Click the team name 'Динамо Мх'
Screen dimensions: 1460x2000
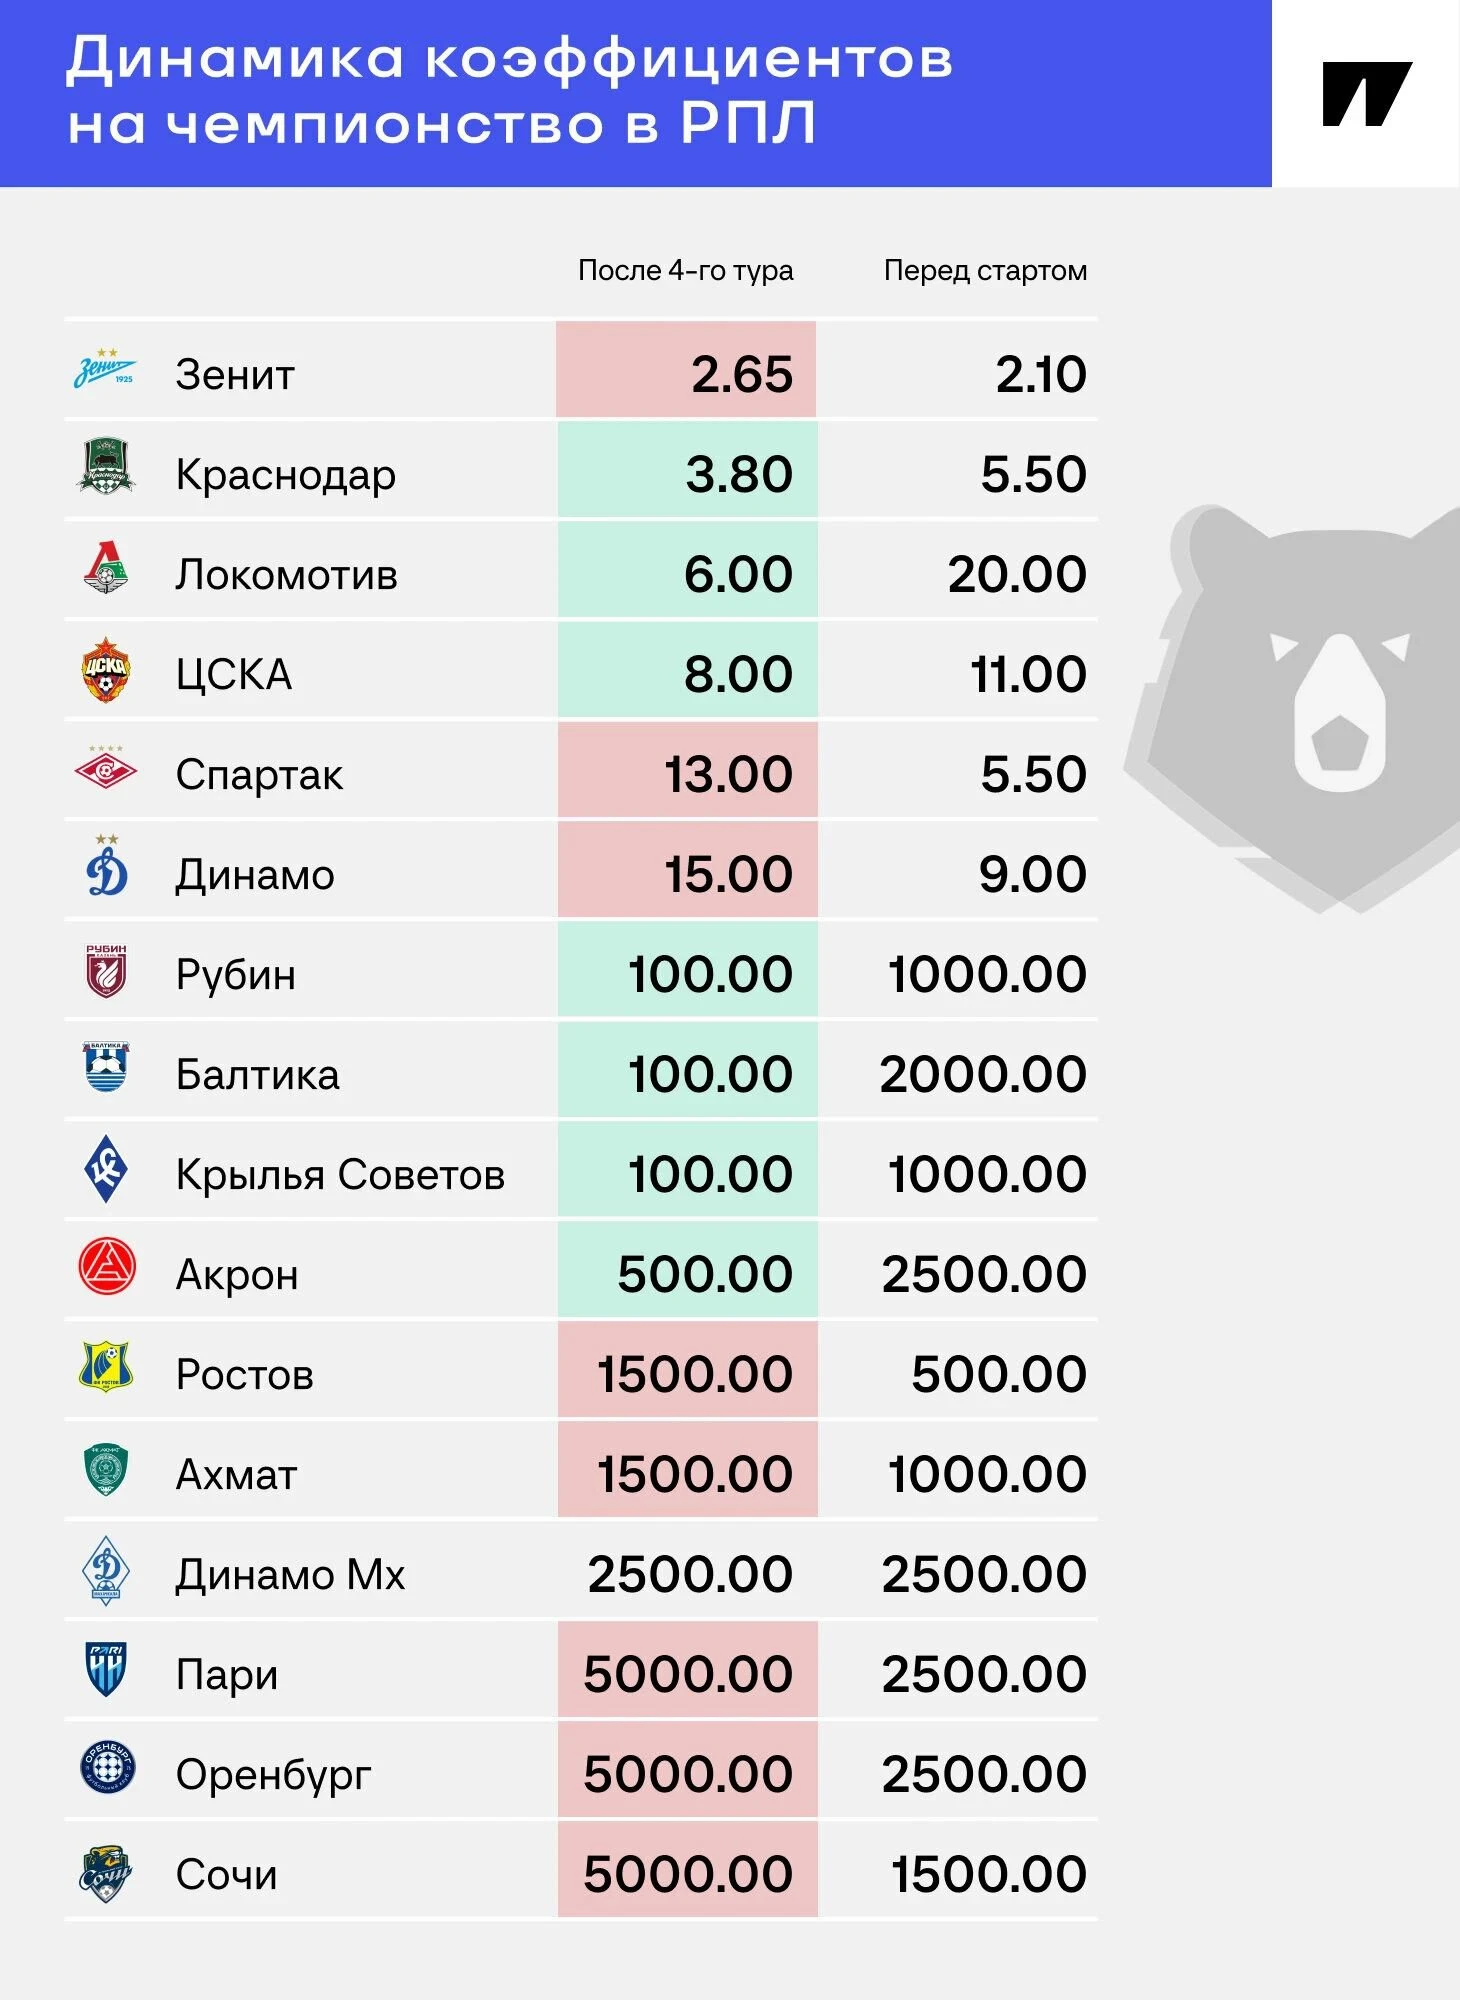[x=290, y=1575]
